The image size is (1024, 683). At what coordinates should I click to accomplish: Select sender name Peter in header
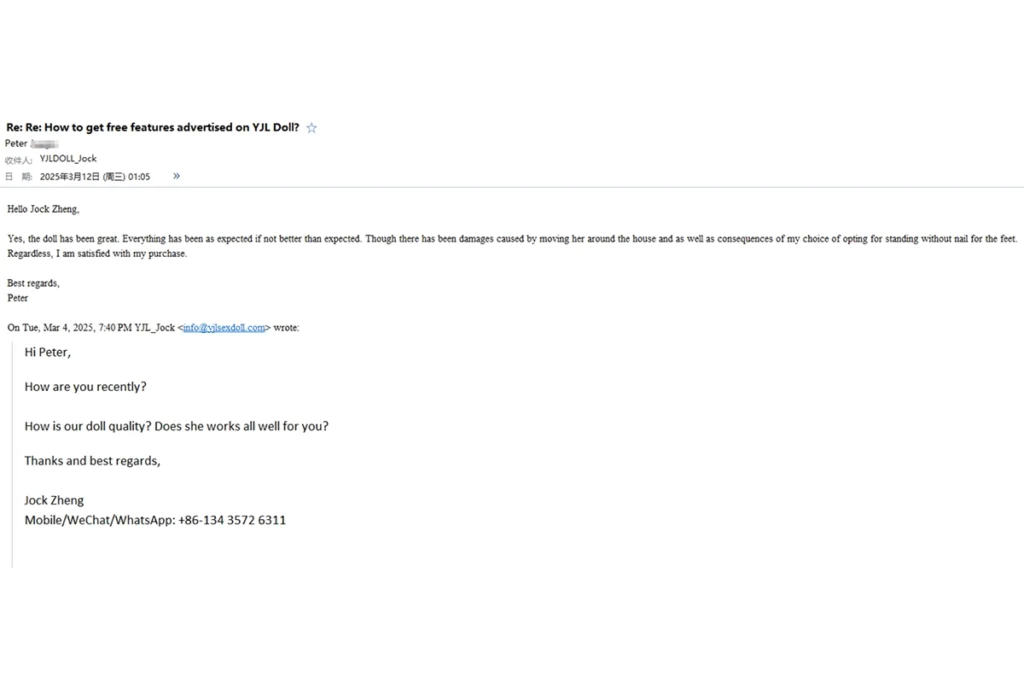(16, 144)
